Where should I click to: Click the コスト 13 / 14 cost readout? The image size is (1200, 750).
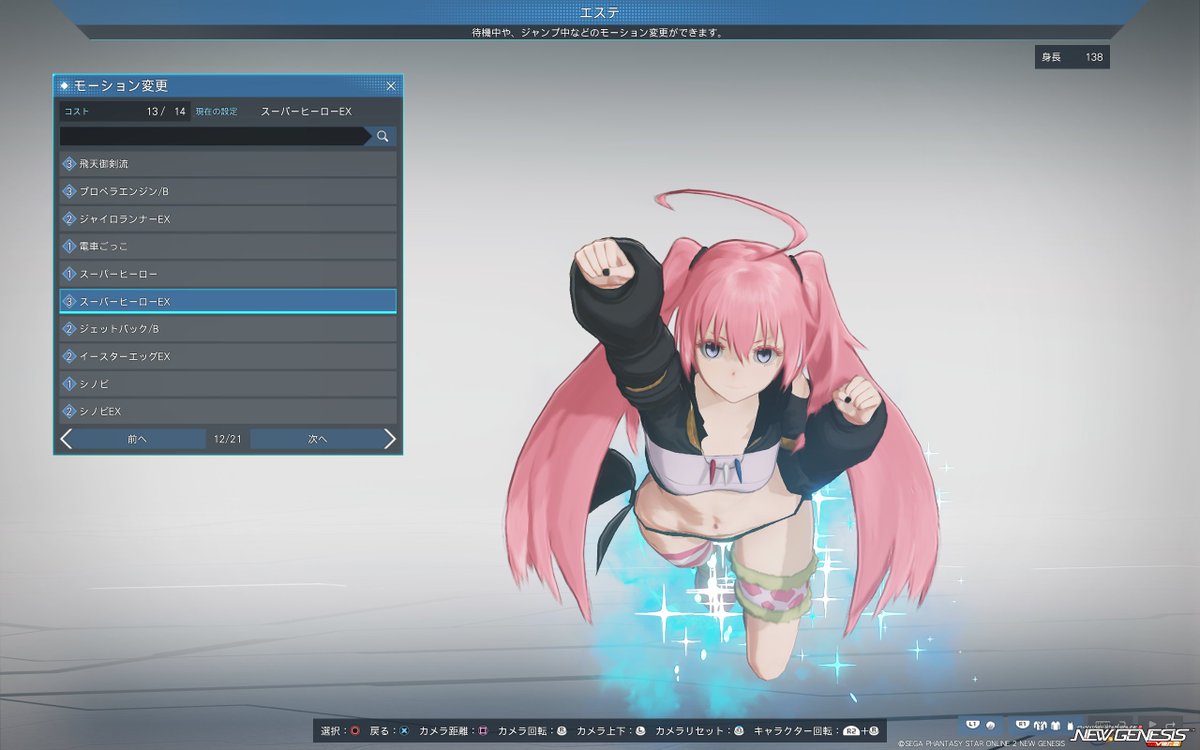(125, 111)
